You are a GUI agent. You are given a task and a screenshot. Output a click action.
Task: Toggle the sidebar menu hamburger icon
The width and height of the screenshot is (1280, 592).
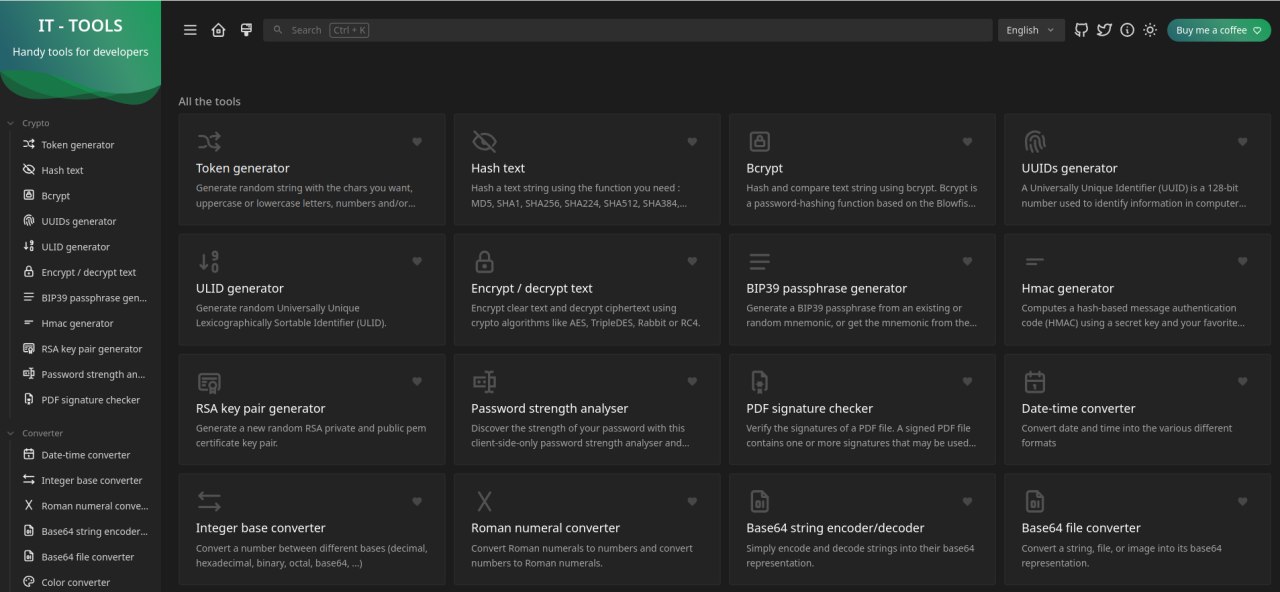point(190,30)
